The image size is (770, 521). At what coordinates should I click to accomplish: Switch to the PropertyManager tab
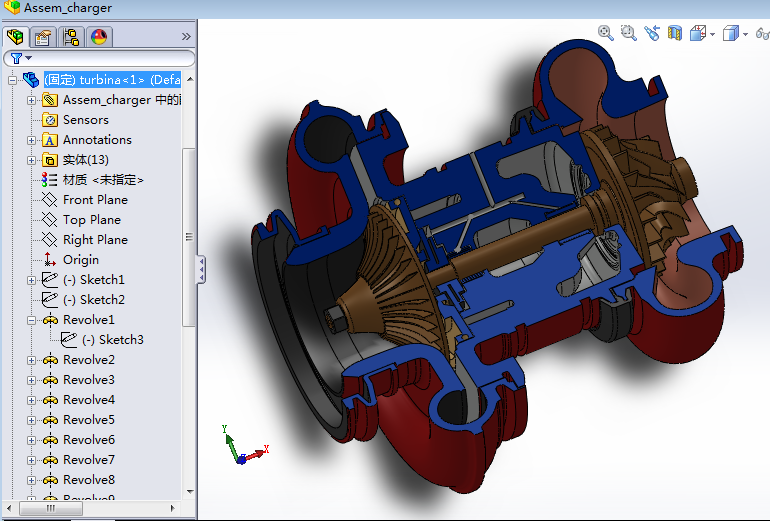coord(43,37)
